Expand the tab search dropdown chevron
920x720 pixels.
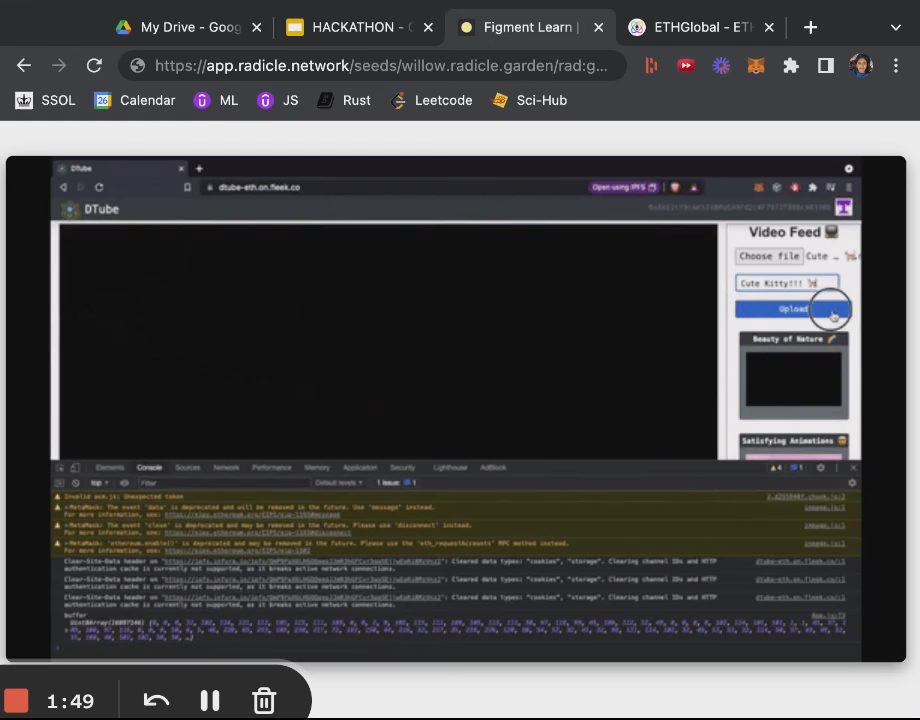click(895, 28)
